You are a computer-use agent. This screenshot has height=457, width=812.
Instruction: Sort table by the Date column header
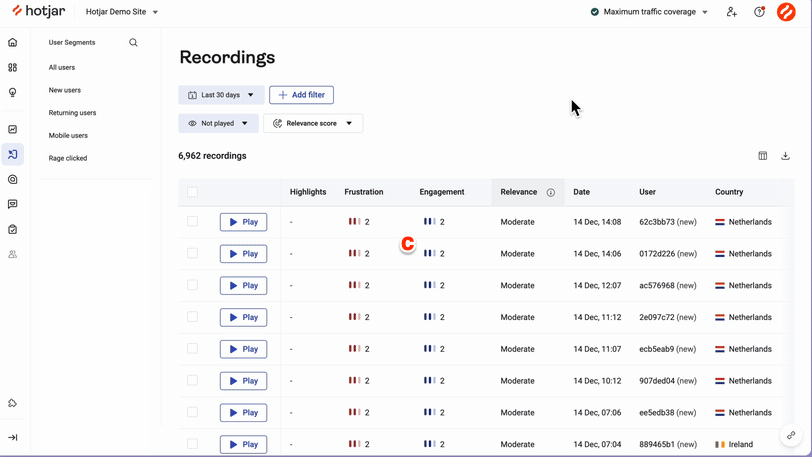[581, 192]
